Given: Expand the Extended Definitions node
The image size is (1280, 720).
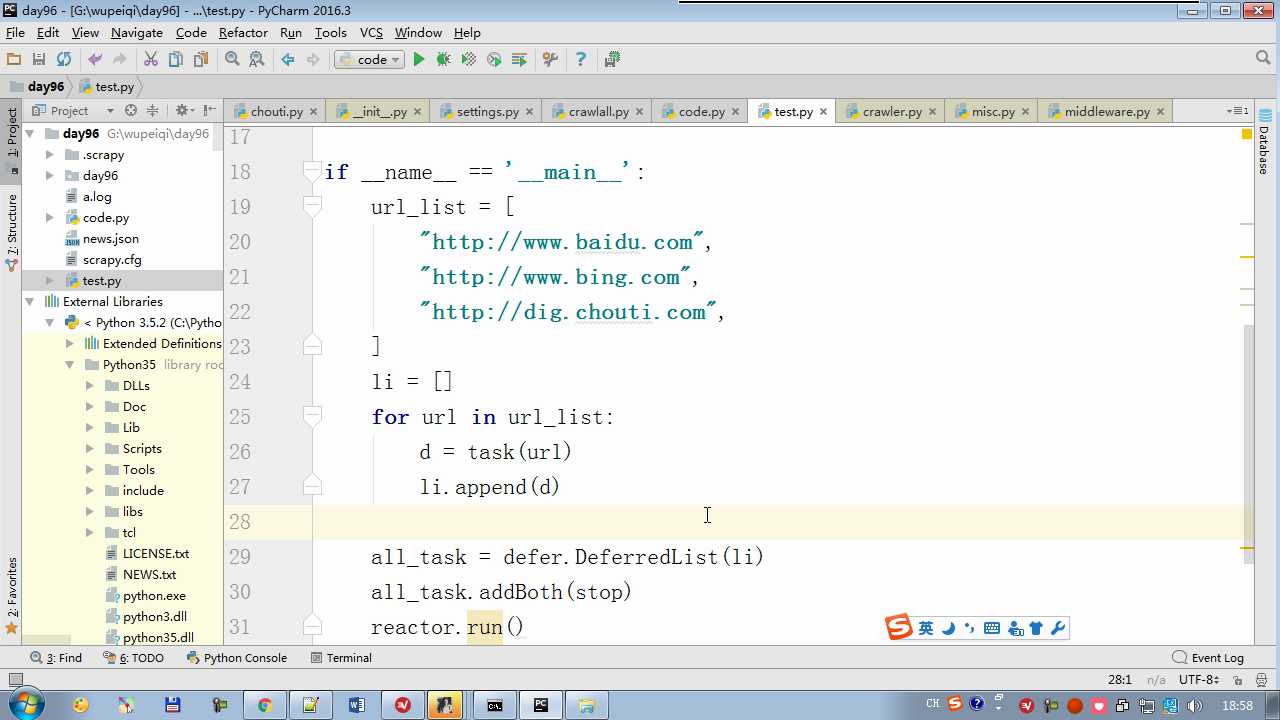Looking at the screenshot, I should pos(70,344).
